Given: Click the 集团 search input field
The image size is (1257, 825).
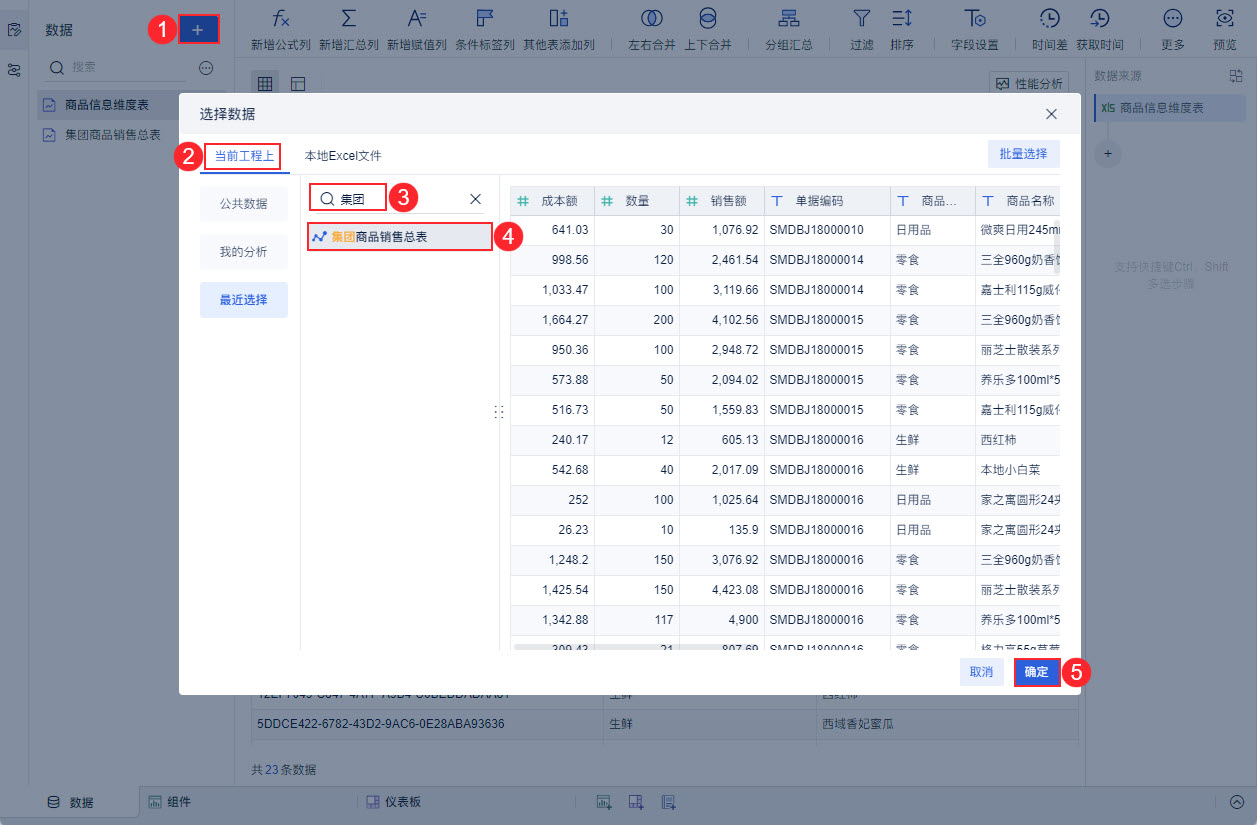Looking at the screenshot, I should (x=360, y=199).
